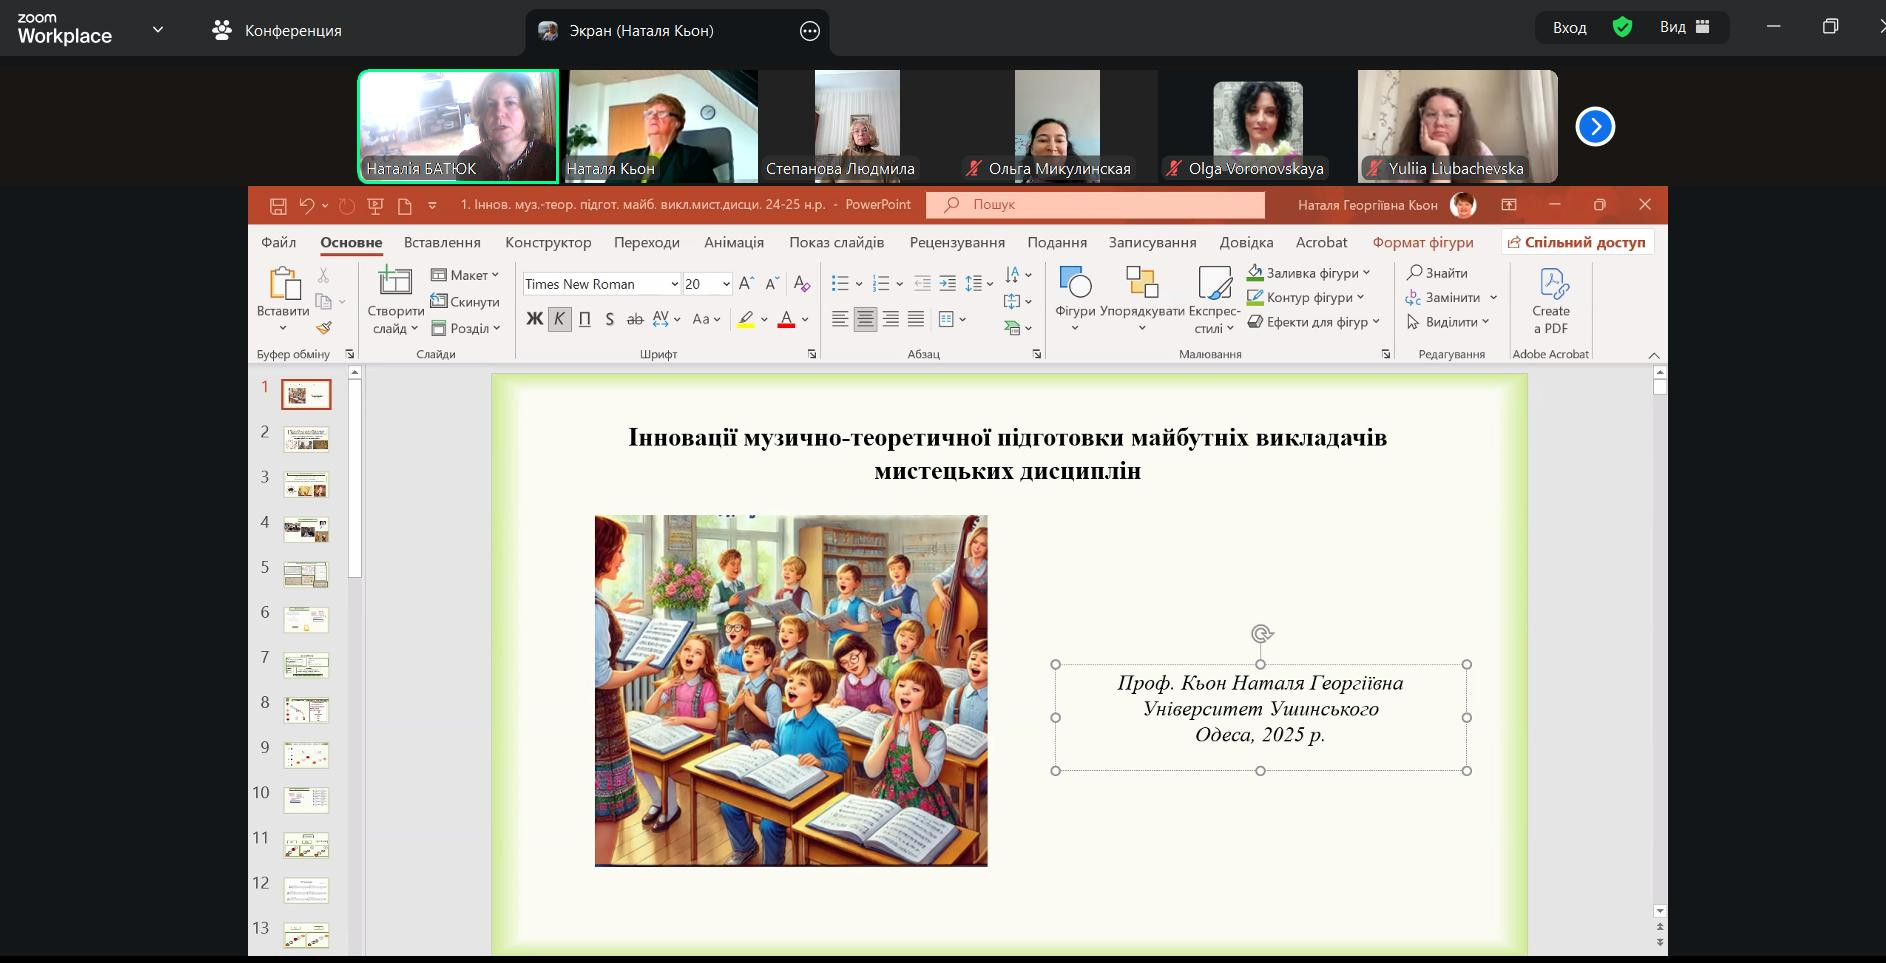Click the Save icon in PowerPoint title bar
Image resolution: width=1886 pixels, height=963 pixels.
point(278,205)
